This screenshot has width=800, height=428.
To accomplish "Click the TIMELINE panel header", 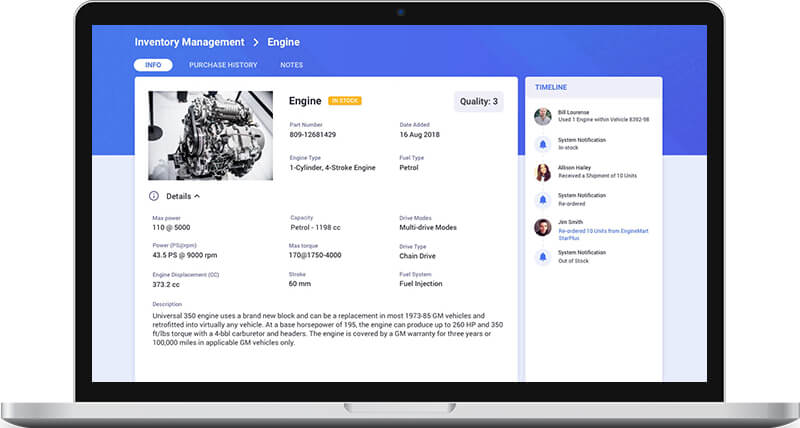I will (x=594, y=87).
